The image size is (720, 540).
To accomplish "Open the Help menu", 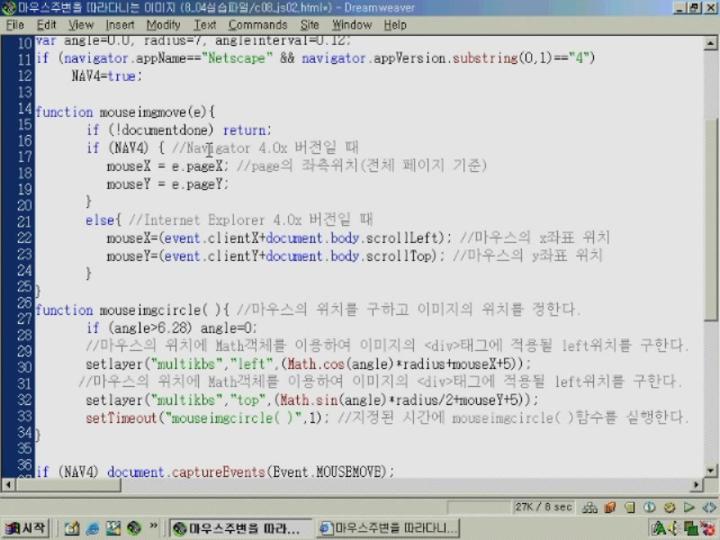I will [x=395, y=25].
